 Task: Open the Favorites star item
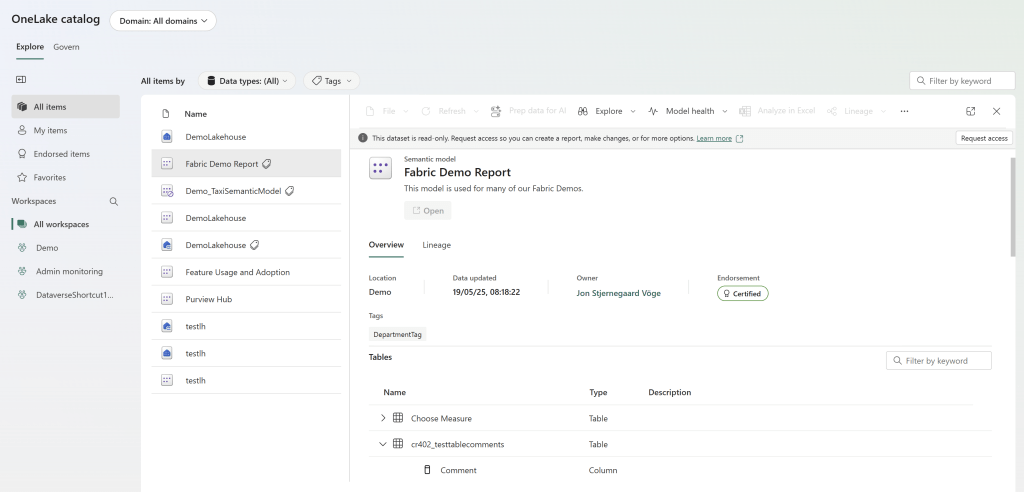point(49,177)
